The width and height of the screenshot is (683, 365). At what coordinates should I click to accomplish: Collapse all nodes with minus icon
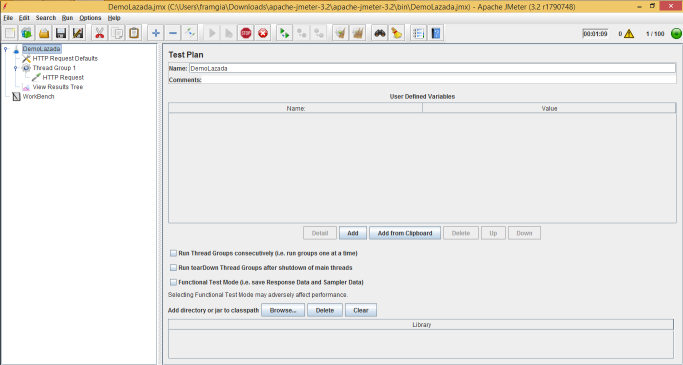[172, 33]
